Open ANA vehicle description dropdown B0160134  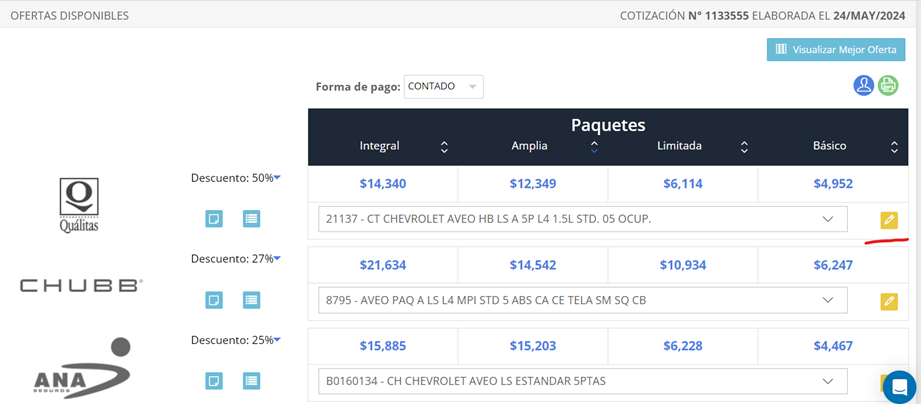[x=582, y=381]
